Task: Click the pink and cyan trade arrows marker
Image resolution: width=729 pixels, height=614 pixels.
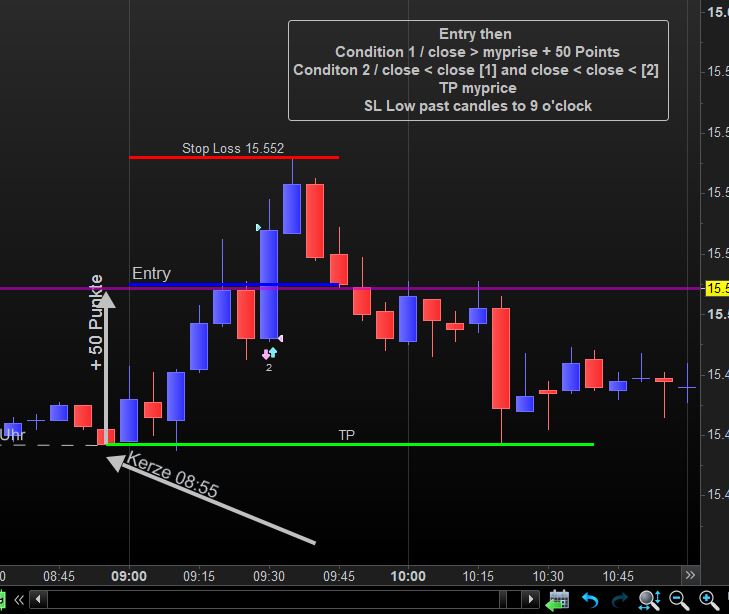Action: click(x=270, y=354)
